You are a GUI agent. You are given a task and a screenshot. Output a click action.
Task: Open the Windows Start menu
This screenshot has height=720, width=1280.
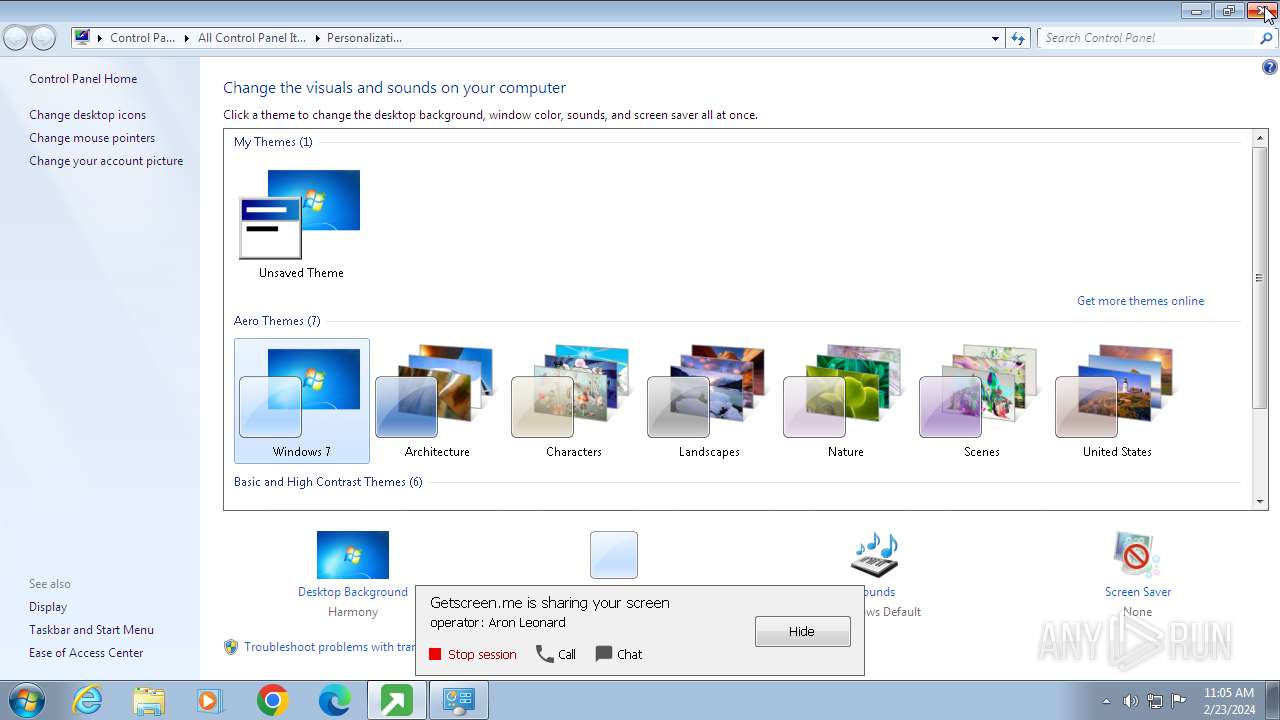click(26, 701)
